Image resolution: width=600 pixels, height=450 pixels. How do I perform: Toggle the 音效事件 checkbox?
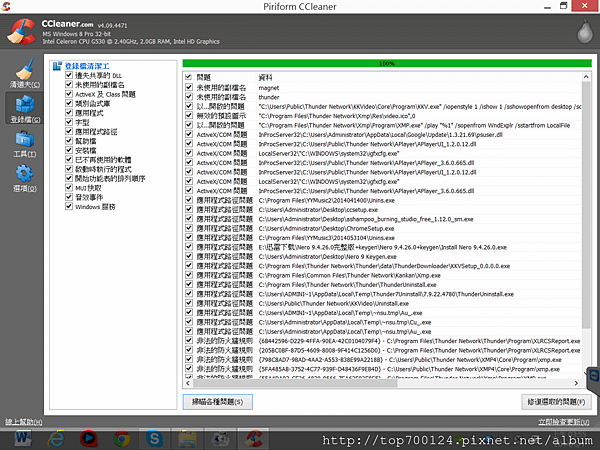69,197
